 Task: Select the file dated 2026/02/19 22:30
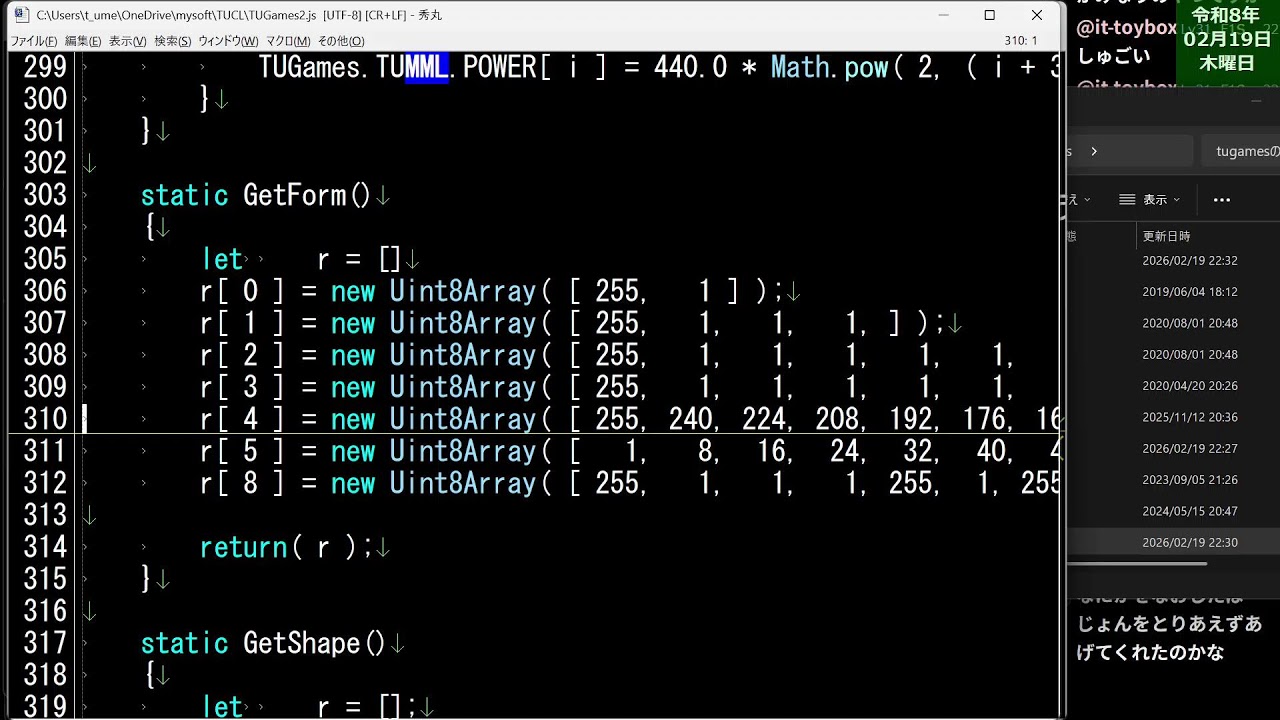(x=1190, y=542)
